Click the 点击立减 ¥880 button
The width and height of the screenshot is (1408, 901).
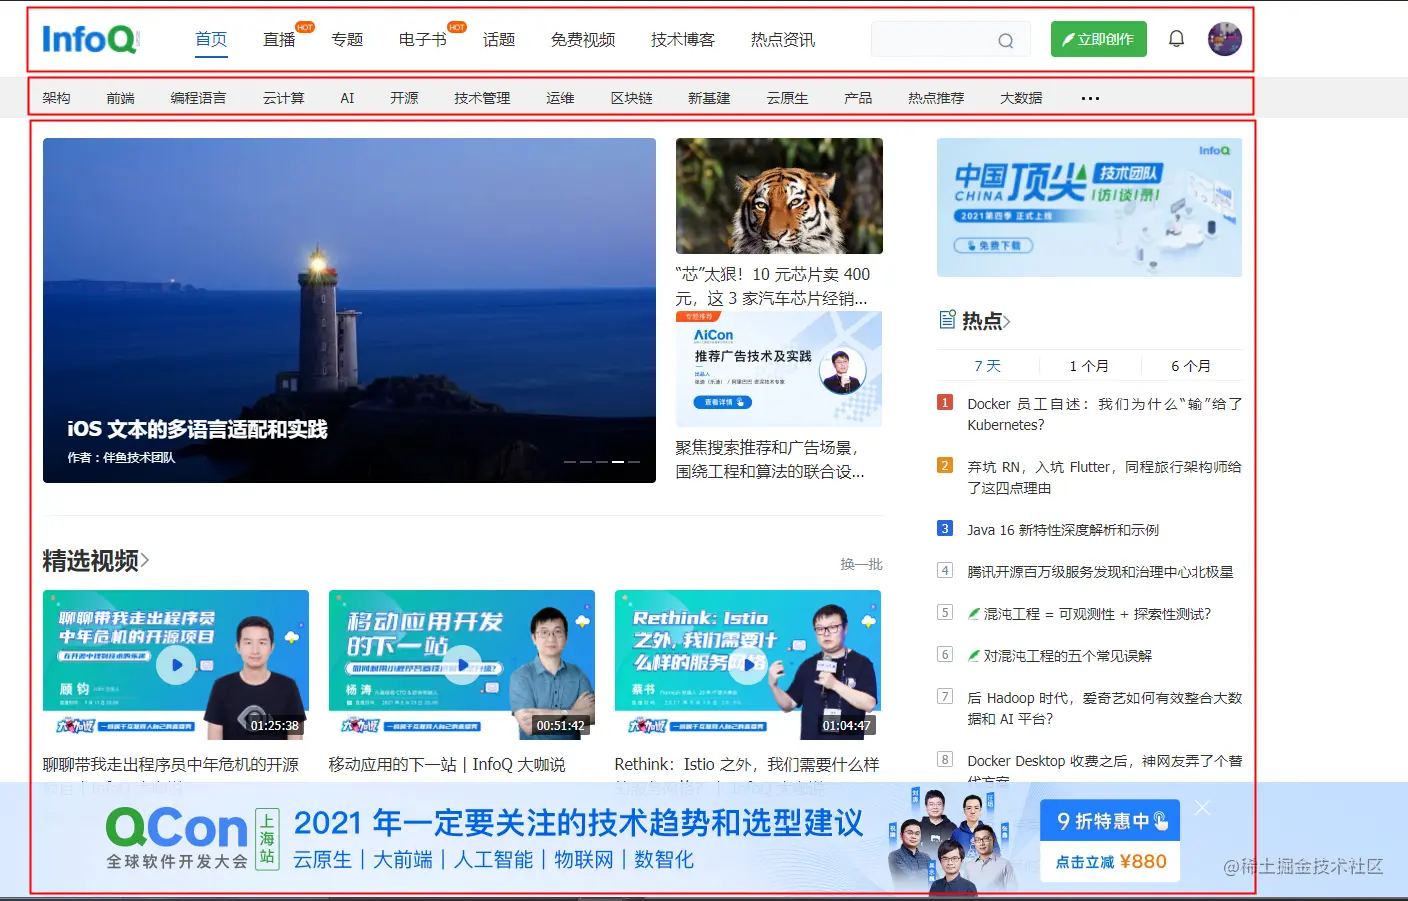point(1111,861)
